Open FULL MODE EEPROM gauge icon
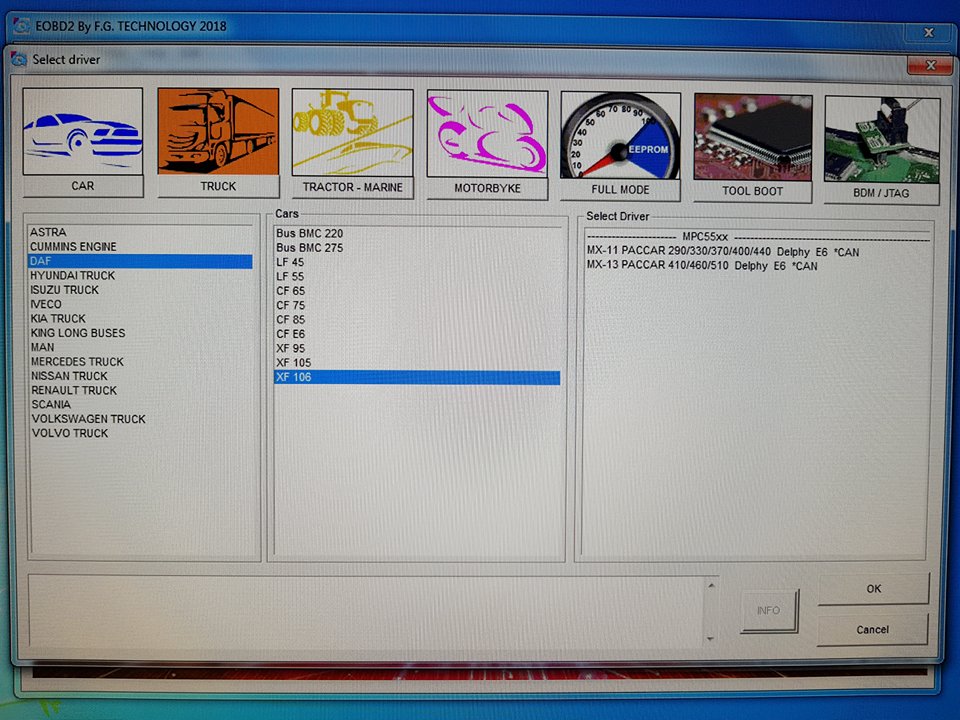 click(620, 135)
